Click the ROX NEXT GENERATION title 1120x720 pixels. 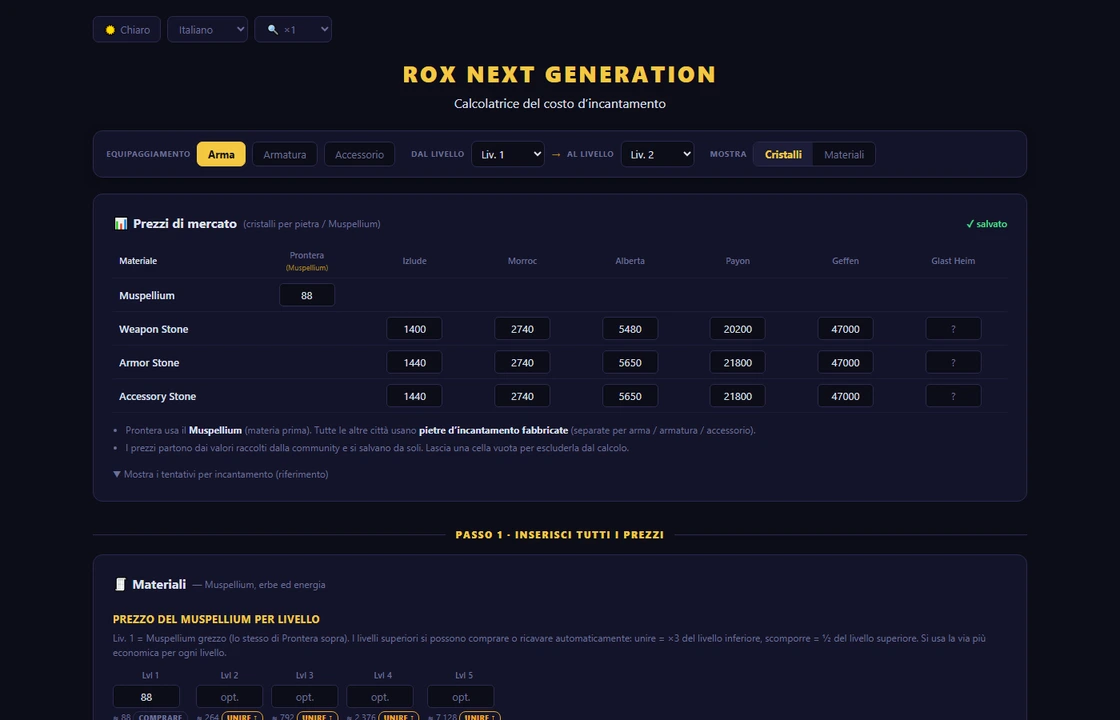click(559, 74)
